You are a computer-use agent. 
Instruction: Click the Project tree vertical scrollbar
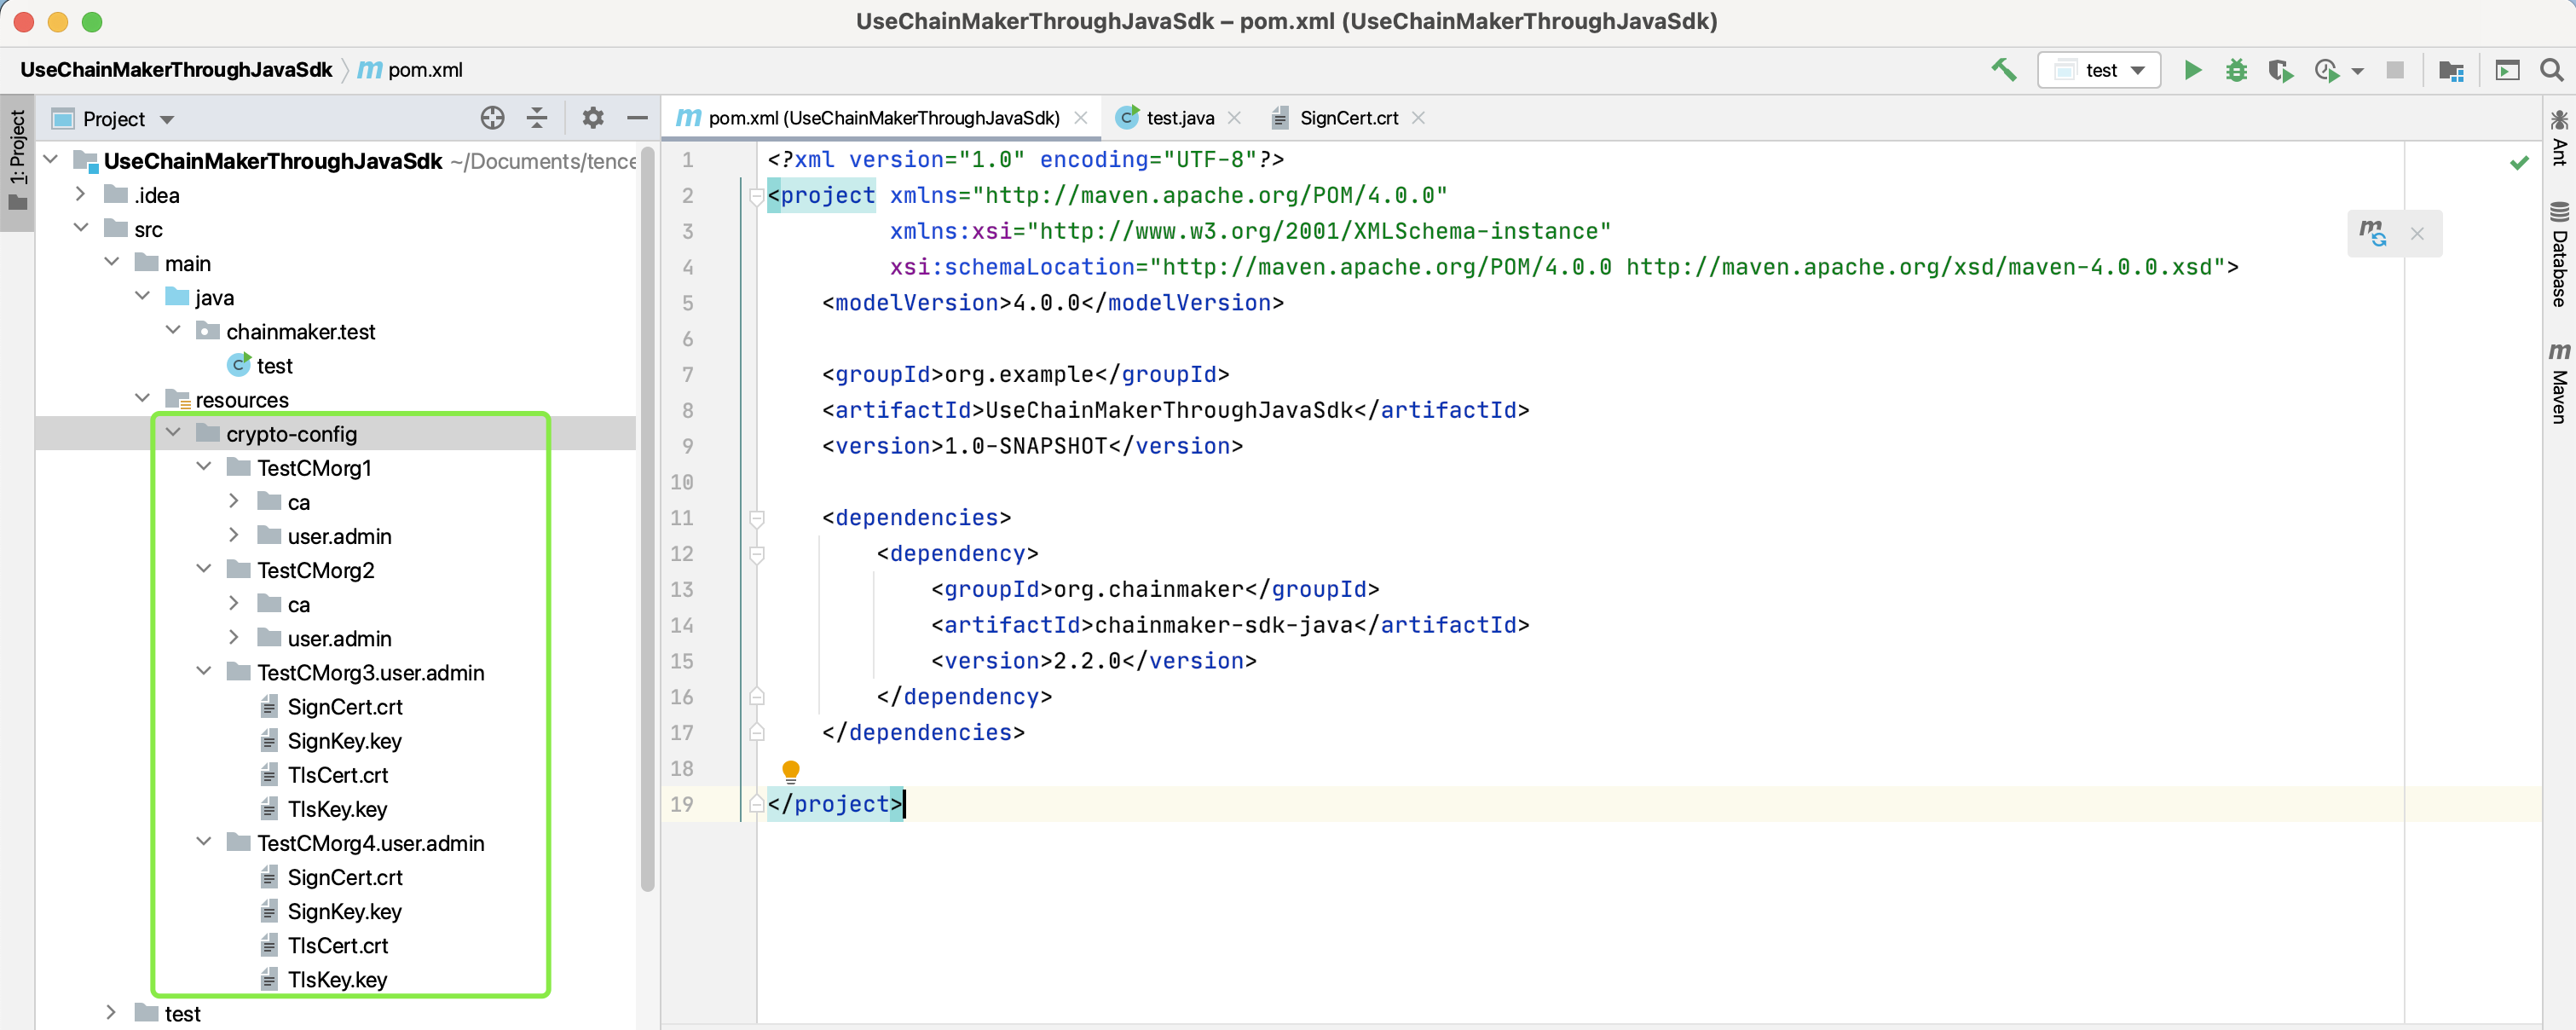pos(647,520)
